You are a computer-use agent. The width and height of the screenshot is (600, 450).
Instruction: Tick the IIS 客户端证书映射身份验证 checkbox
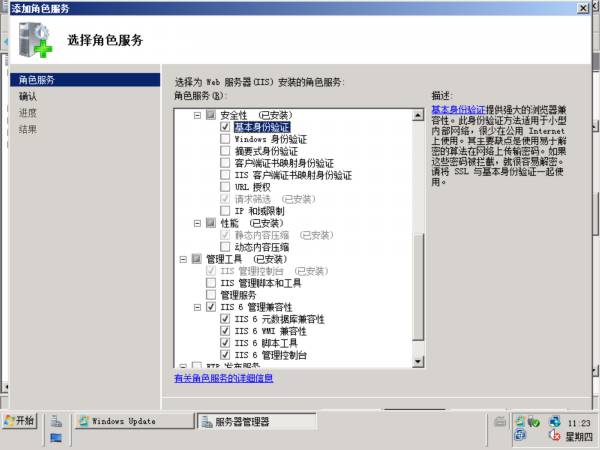pyautogui.click(x=225, y=175)
